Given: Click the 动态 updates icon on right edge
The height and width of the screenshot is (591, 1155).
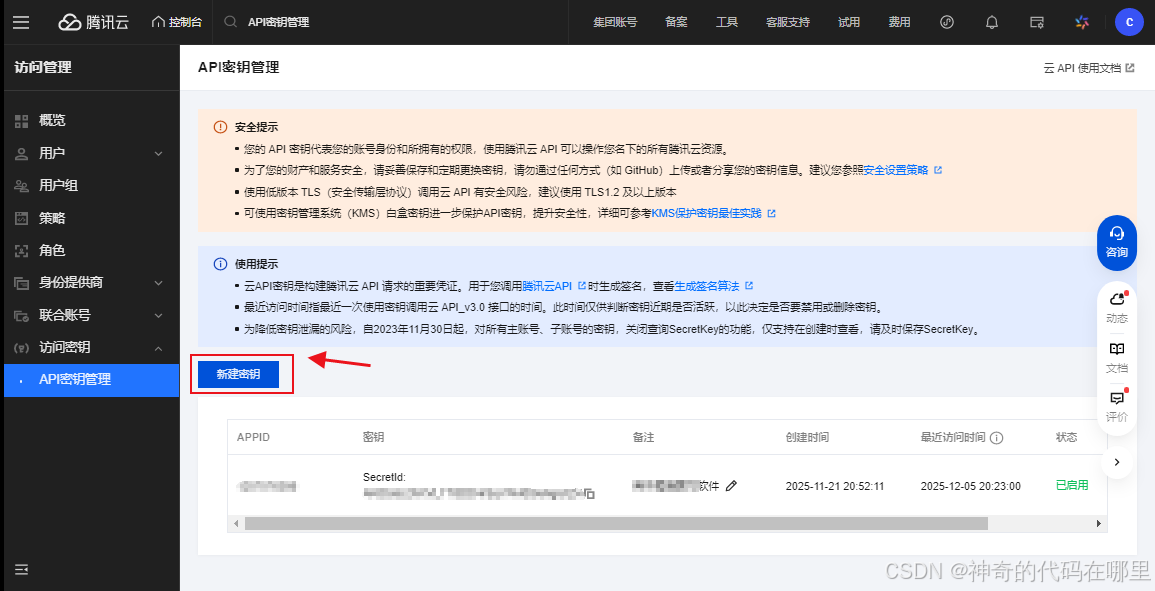Looking at the screenshot, I should pyautogui.click(x=1117, y=307).
